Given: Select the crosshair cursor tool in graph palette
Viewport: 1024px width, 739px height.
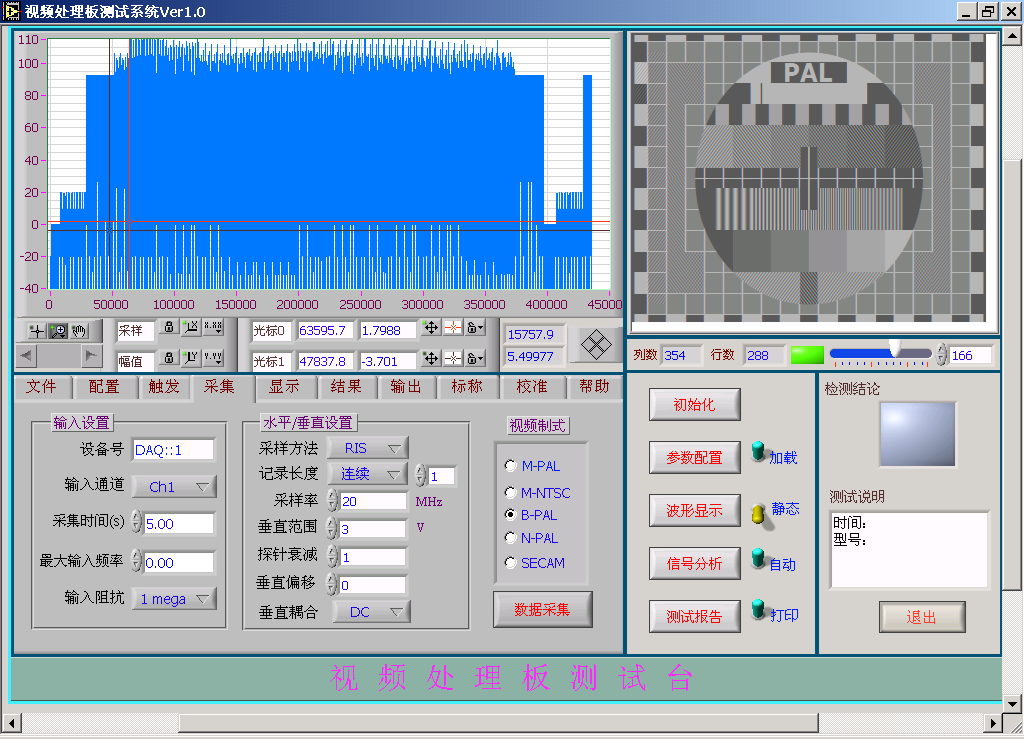Looking at the screenshot, I should (37, 330).
